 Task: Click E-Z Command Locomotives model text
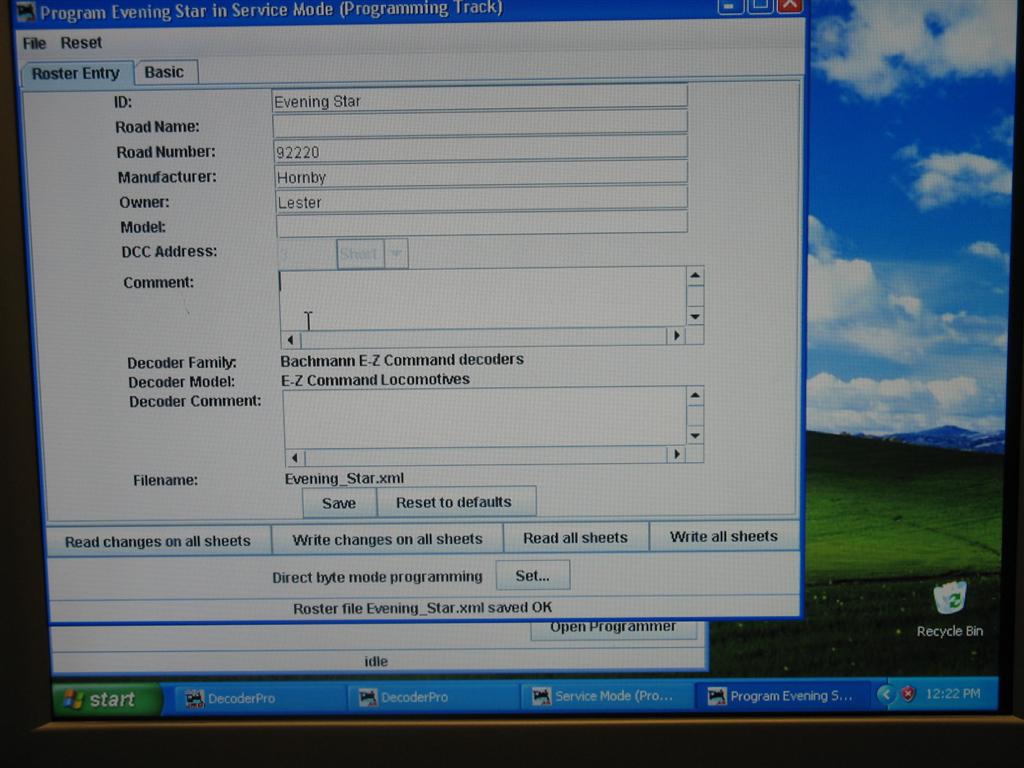[375, 379]
